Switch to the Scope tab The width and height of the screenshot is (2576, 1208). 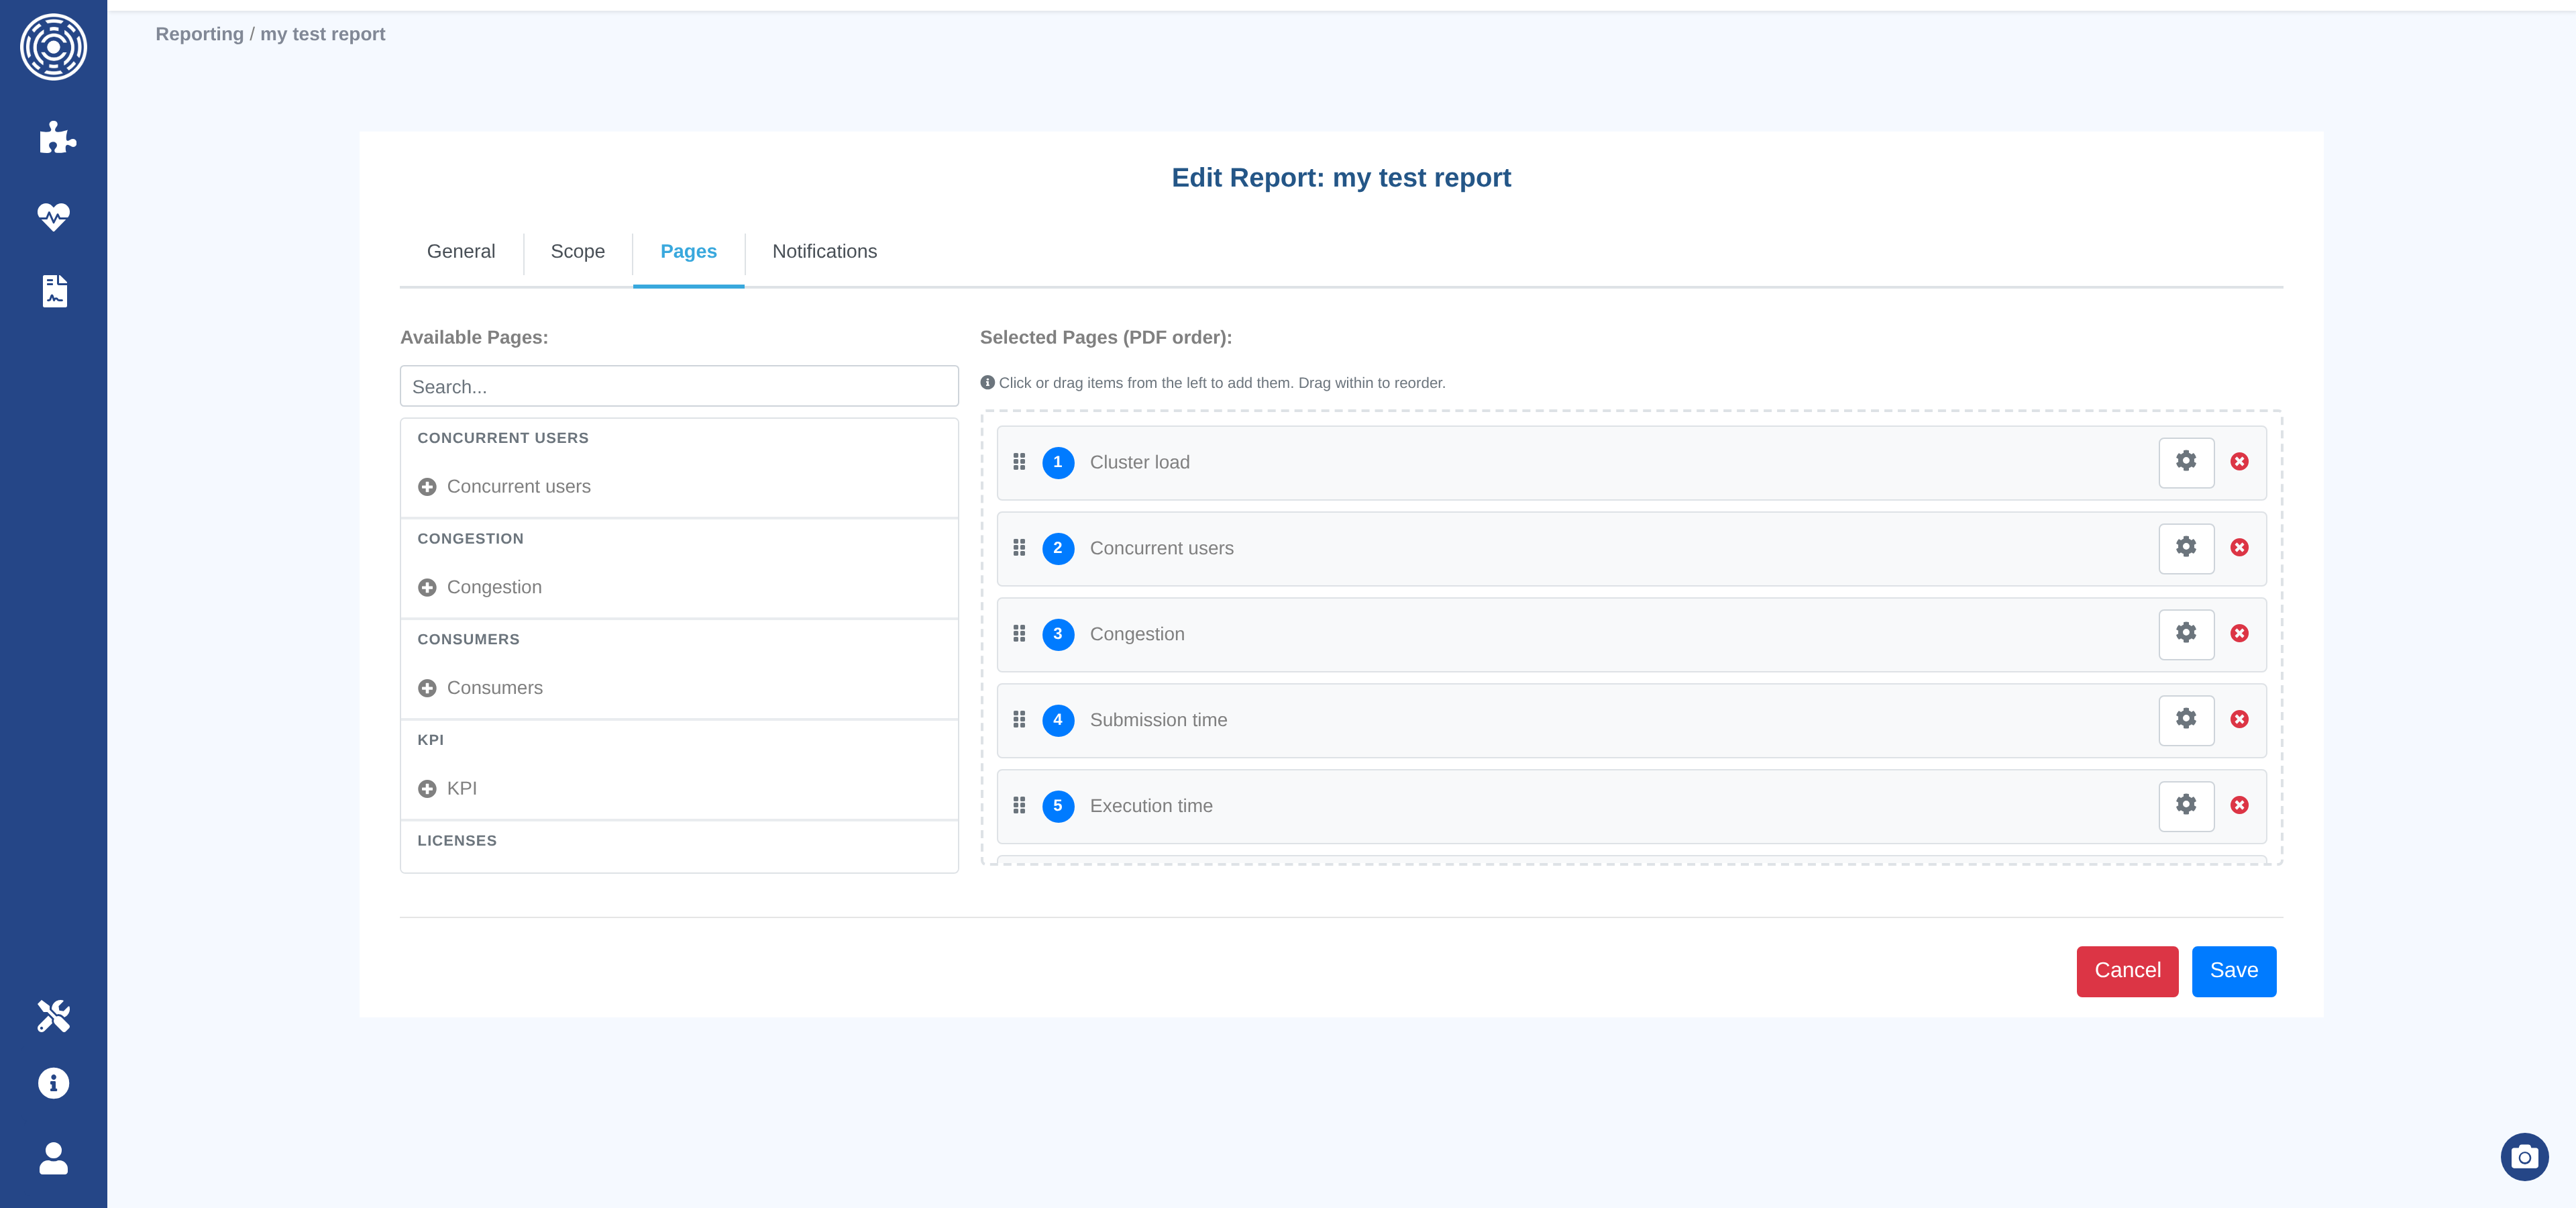(577, 252)
